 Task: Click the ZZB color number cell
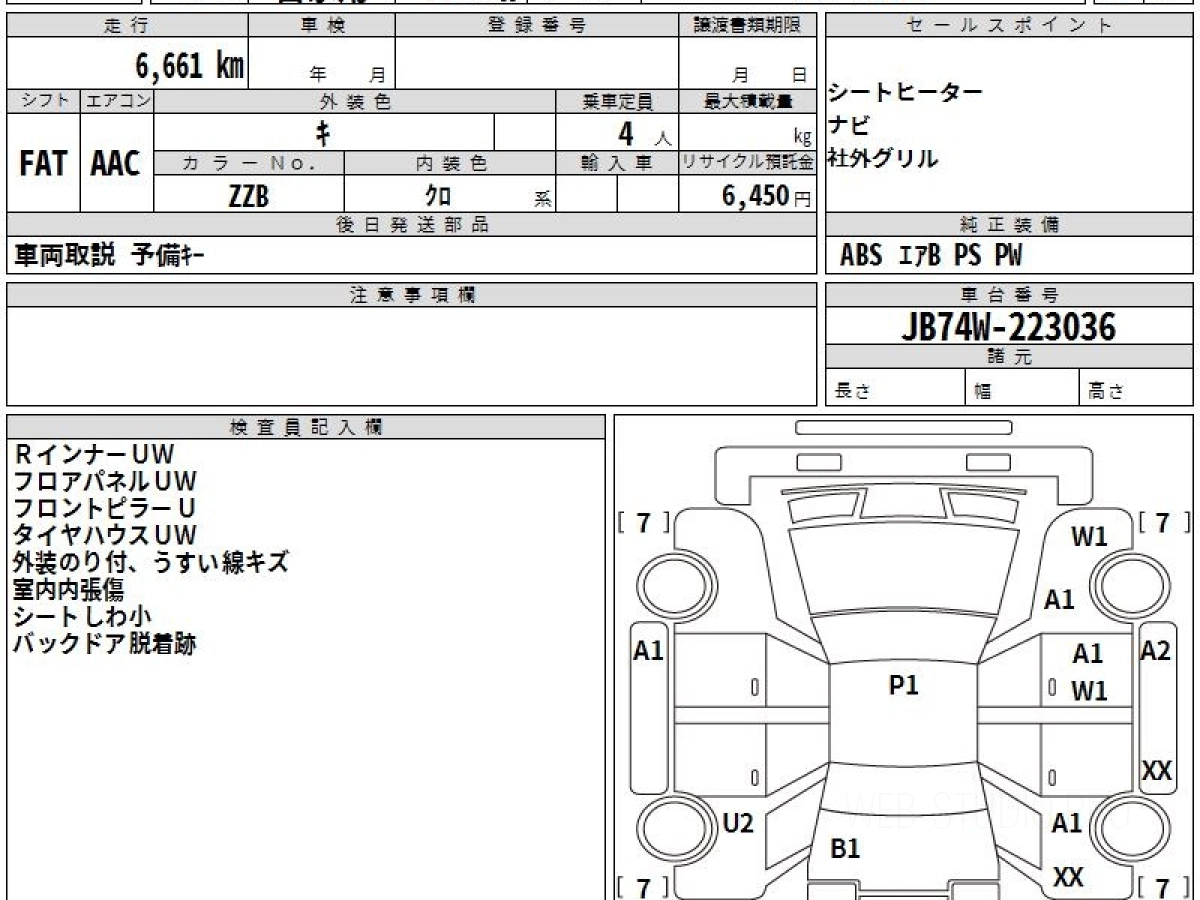[249, 196]
